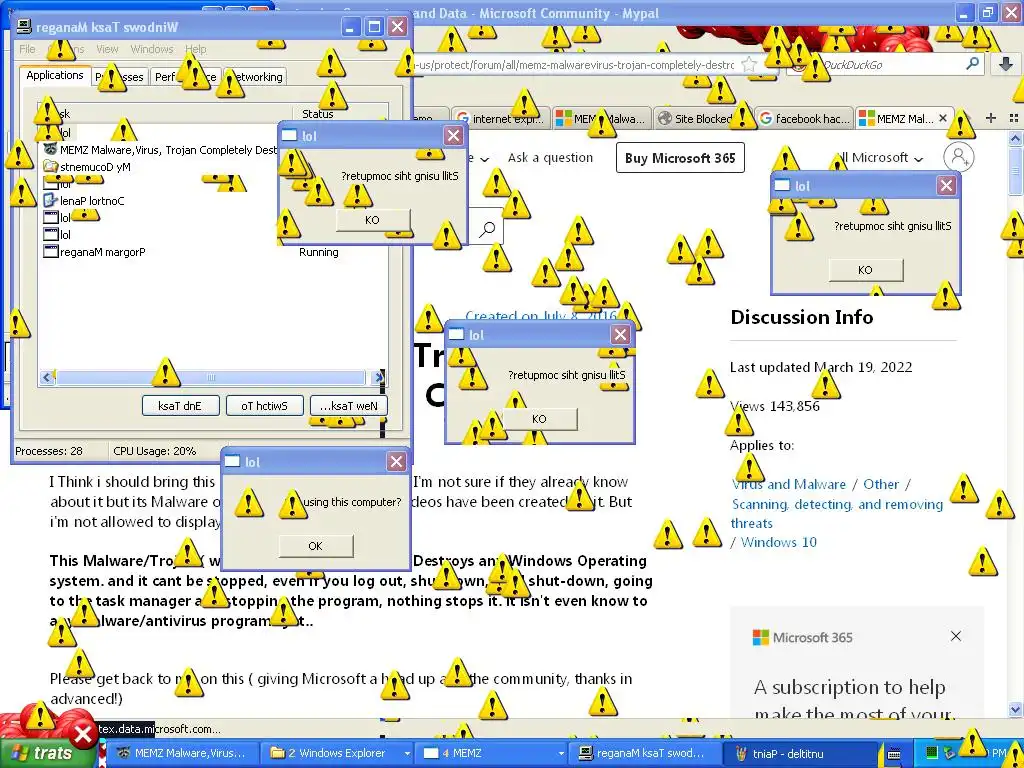Click the CPU Usage: 20% status text

[x=154, y=451]
